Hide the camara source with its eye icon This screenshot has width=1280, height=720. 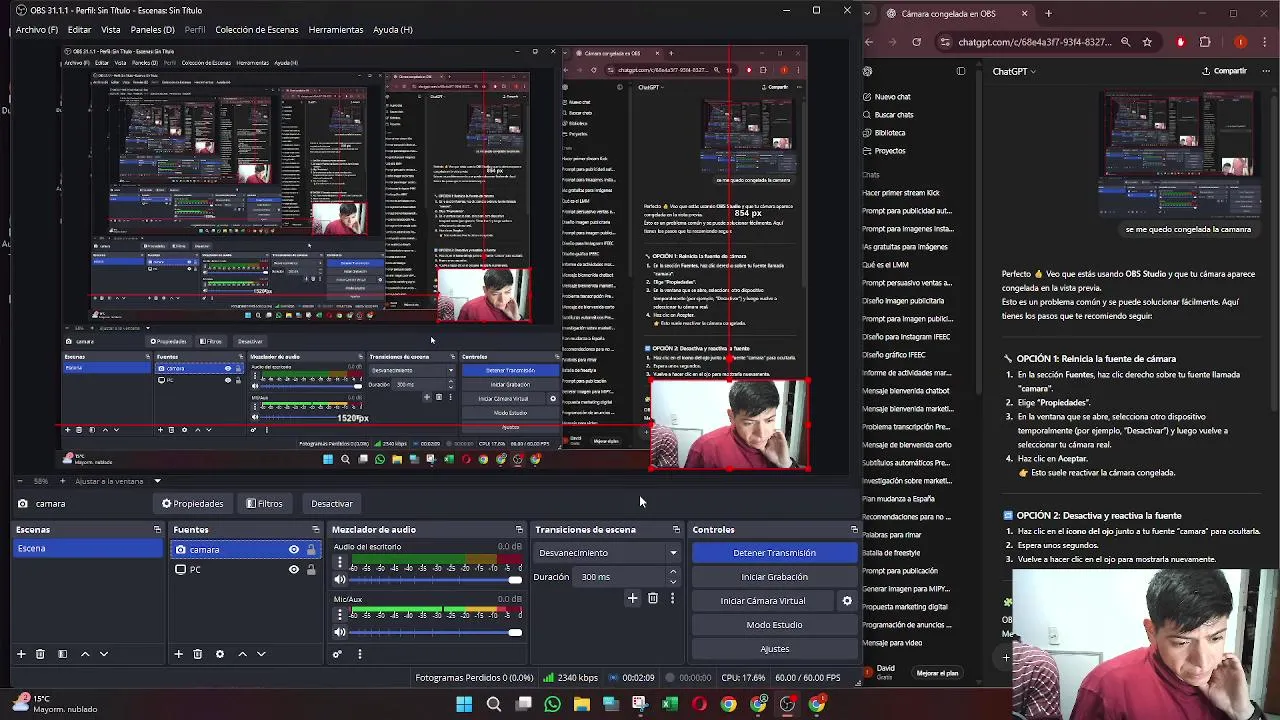coord(293,549)
